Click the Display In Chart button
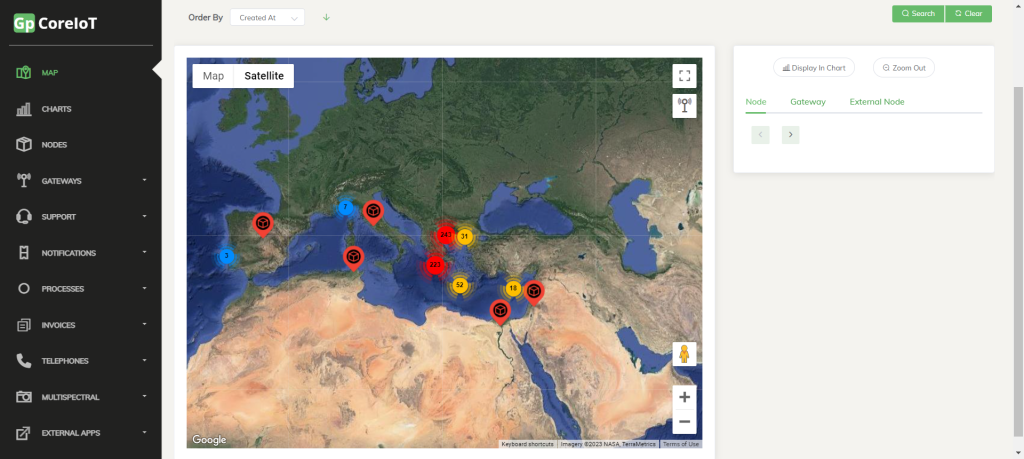 pos(814,68)
